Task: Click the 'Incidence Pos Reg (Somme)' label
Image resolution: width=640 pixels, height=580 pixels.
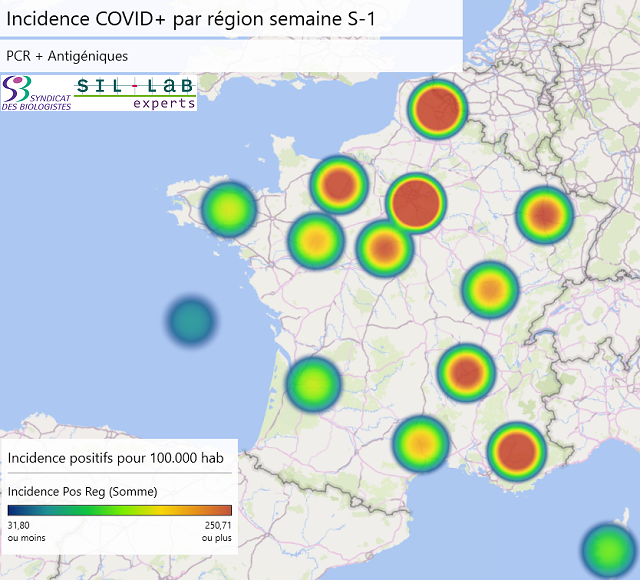Action: click(x=82, y=491)
